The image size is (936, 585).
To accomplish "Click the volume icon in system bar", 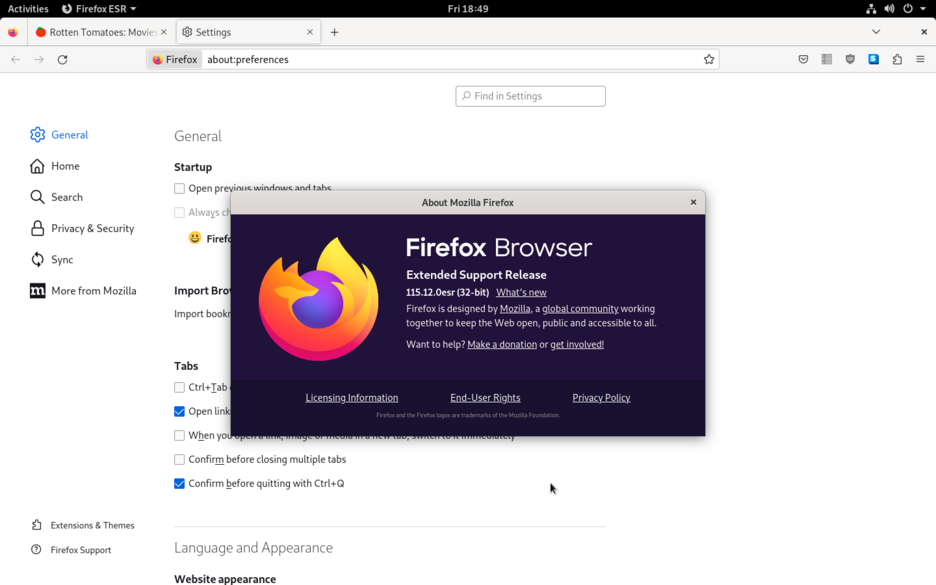I will tap(889, 9).
